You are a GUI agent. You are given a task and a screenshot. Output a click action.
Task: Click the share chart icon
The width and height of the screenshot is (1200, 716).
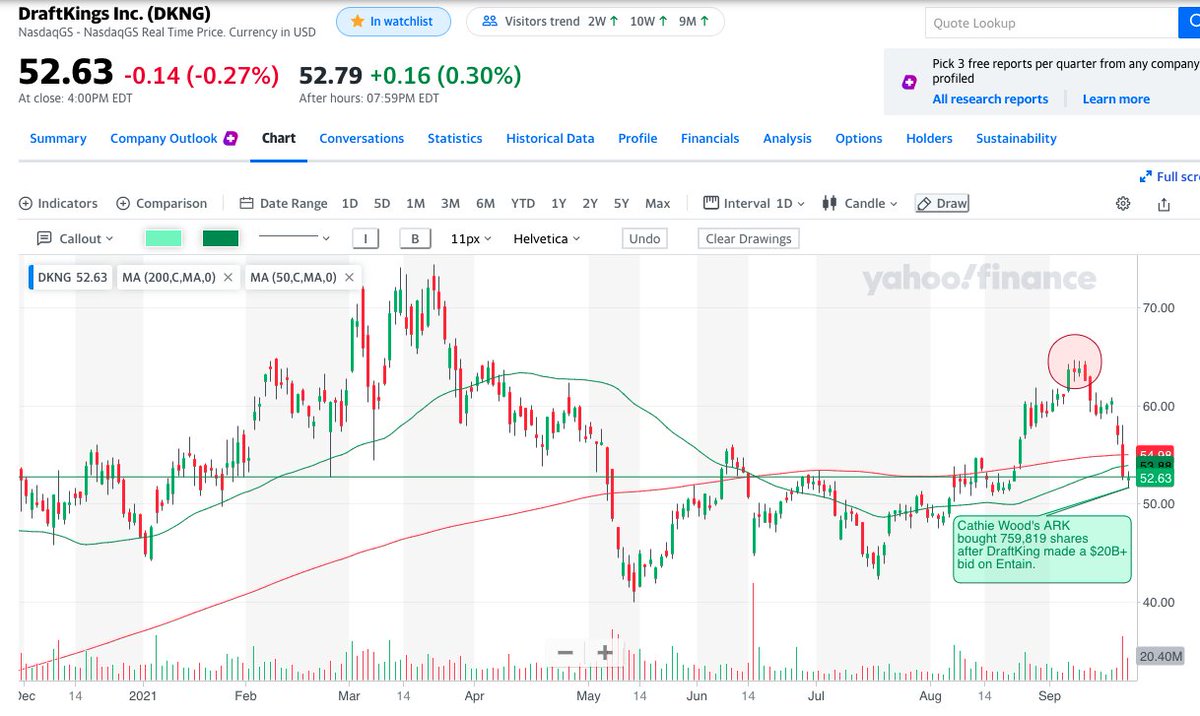coord(1164,204)
